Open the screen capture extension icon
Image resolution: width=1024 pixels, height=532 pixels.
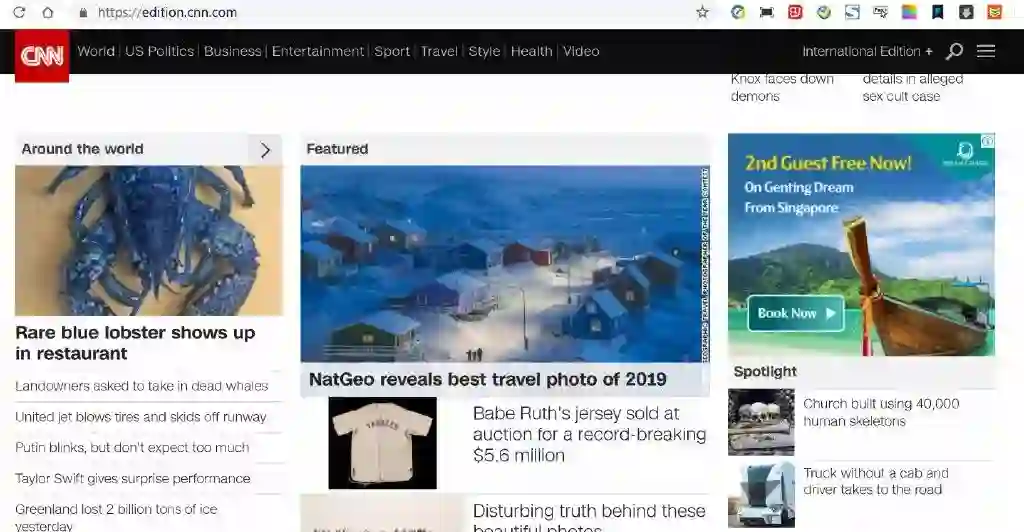pyautogui.click(x=767, y=12)
